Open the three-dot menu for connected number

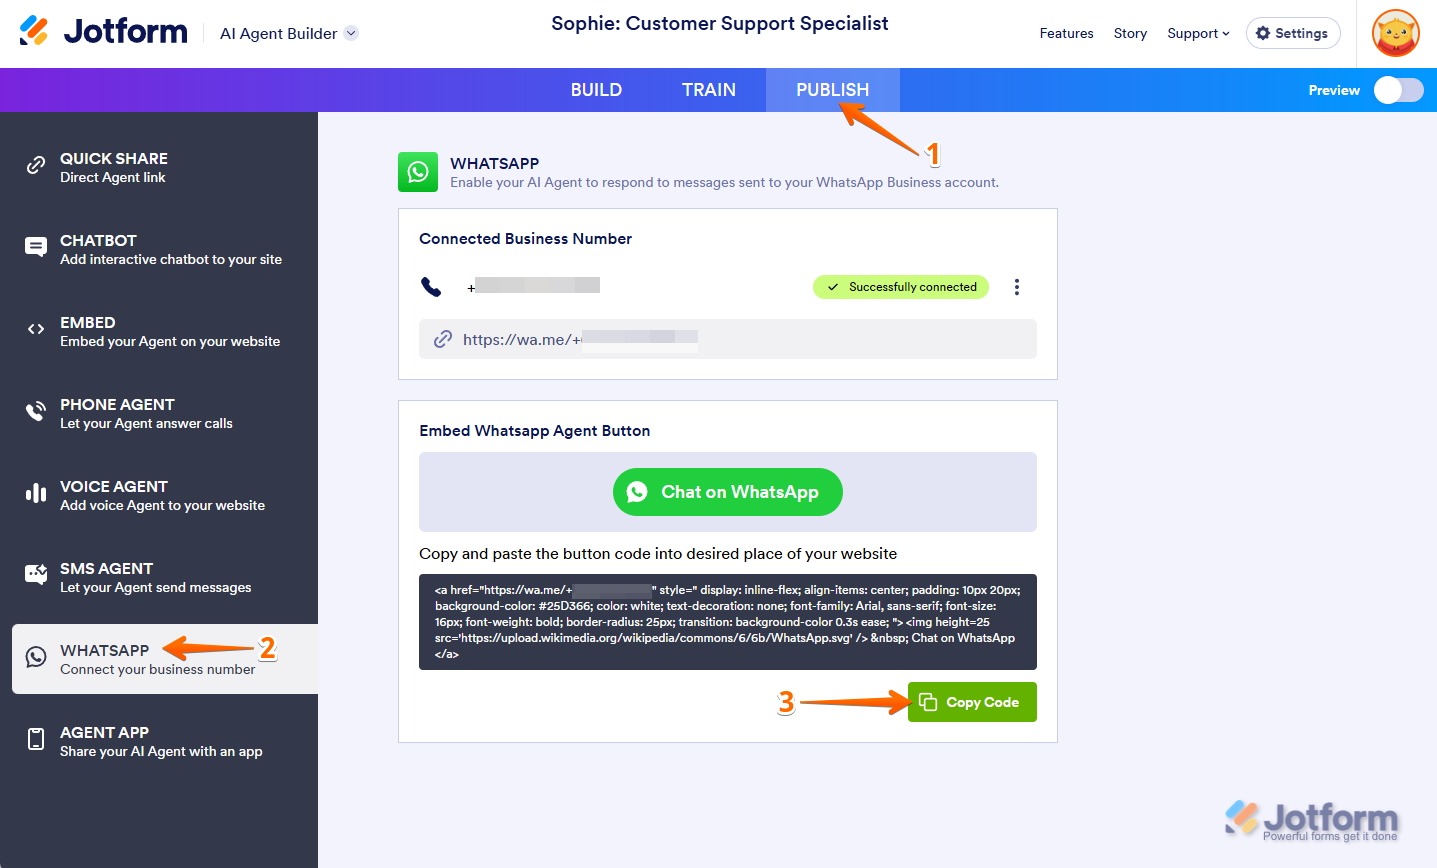1017,287
